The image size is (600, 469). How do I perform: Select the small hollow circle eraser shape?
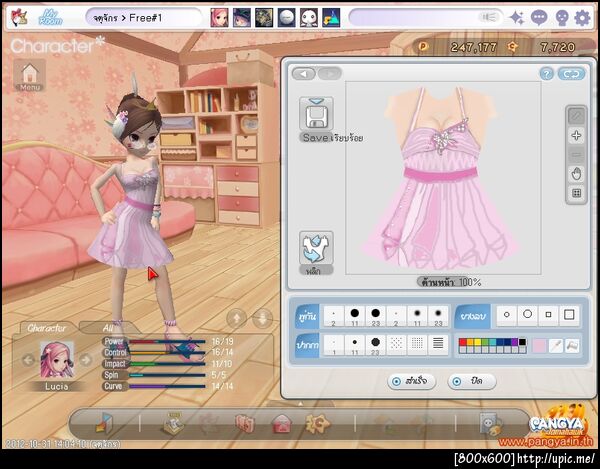pos(507,315)
